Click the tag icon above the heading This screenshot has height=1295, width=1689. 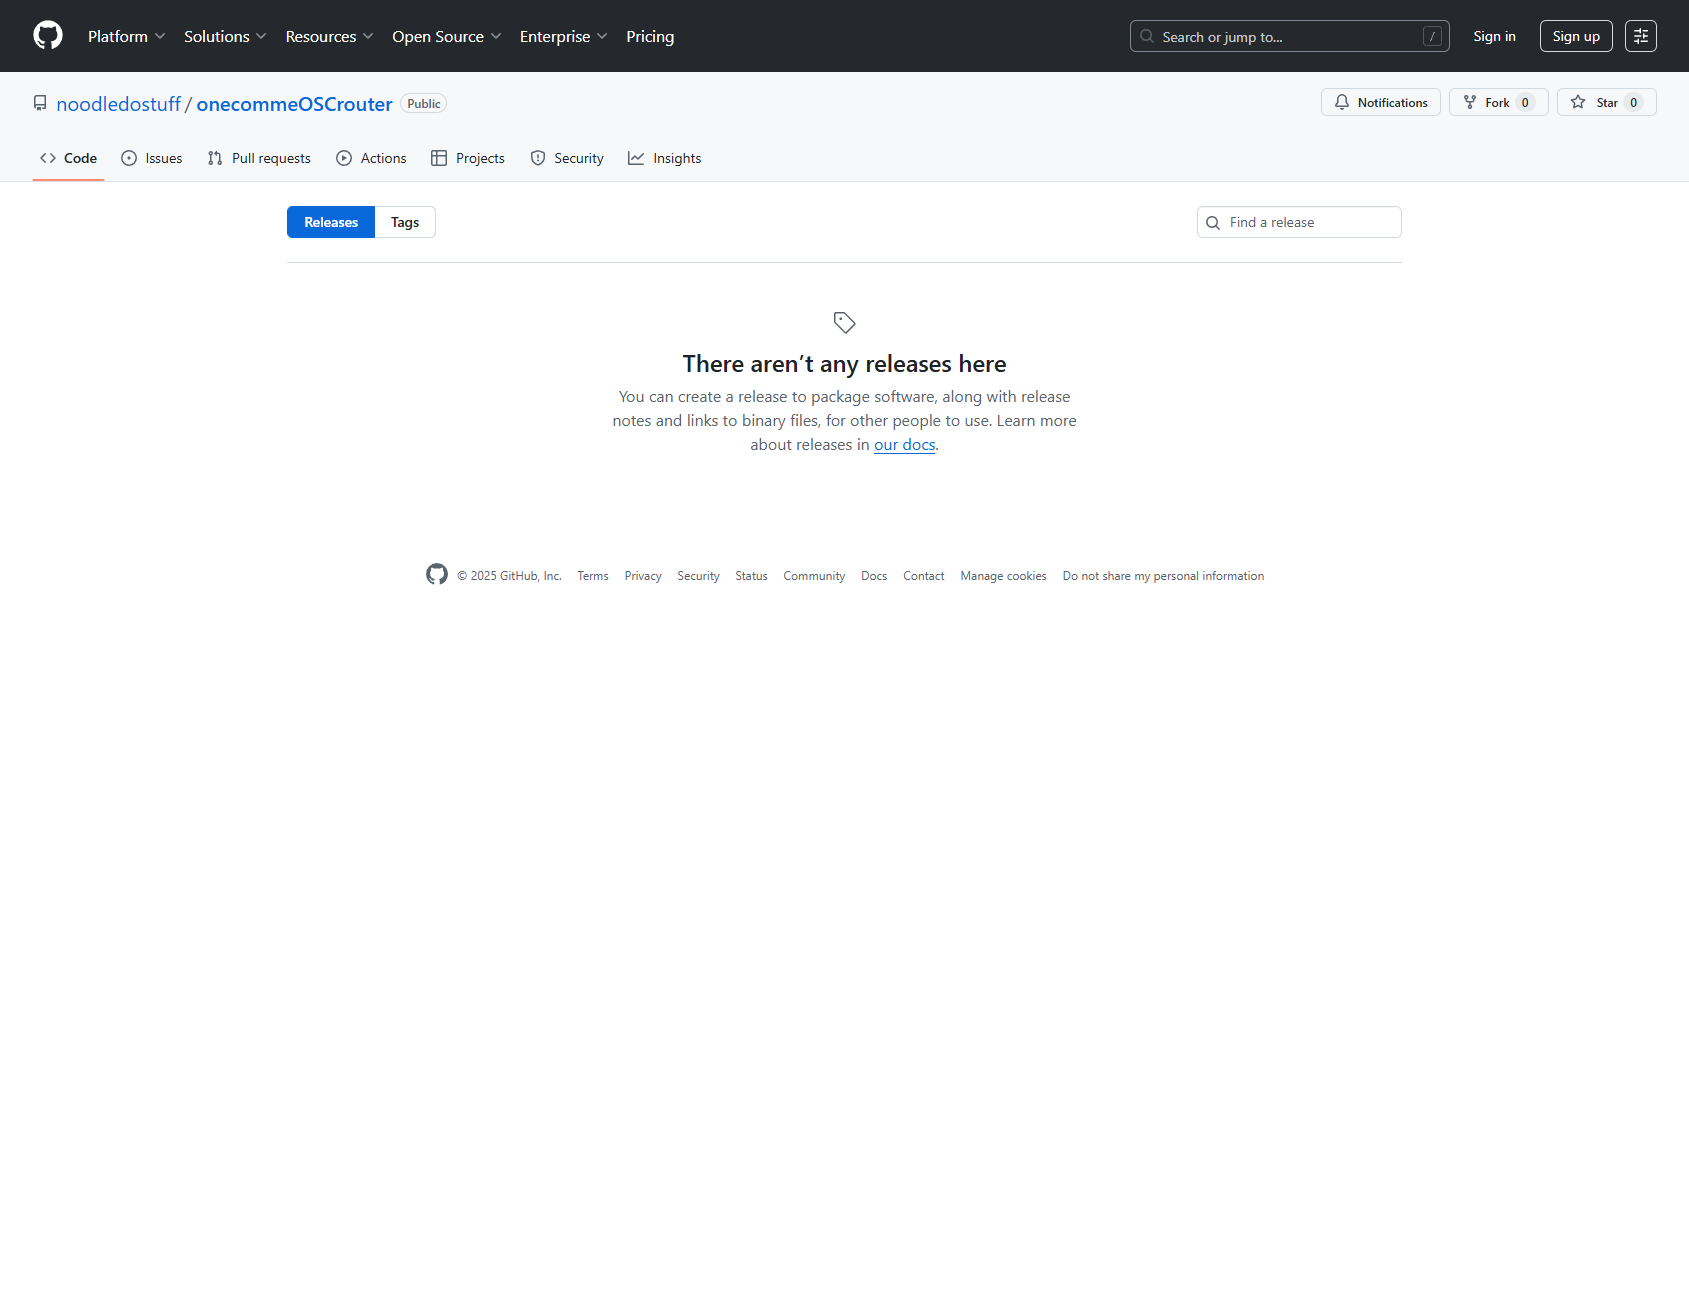[x=844, y=323]
